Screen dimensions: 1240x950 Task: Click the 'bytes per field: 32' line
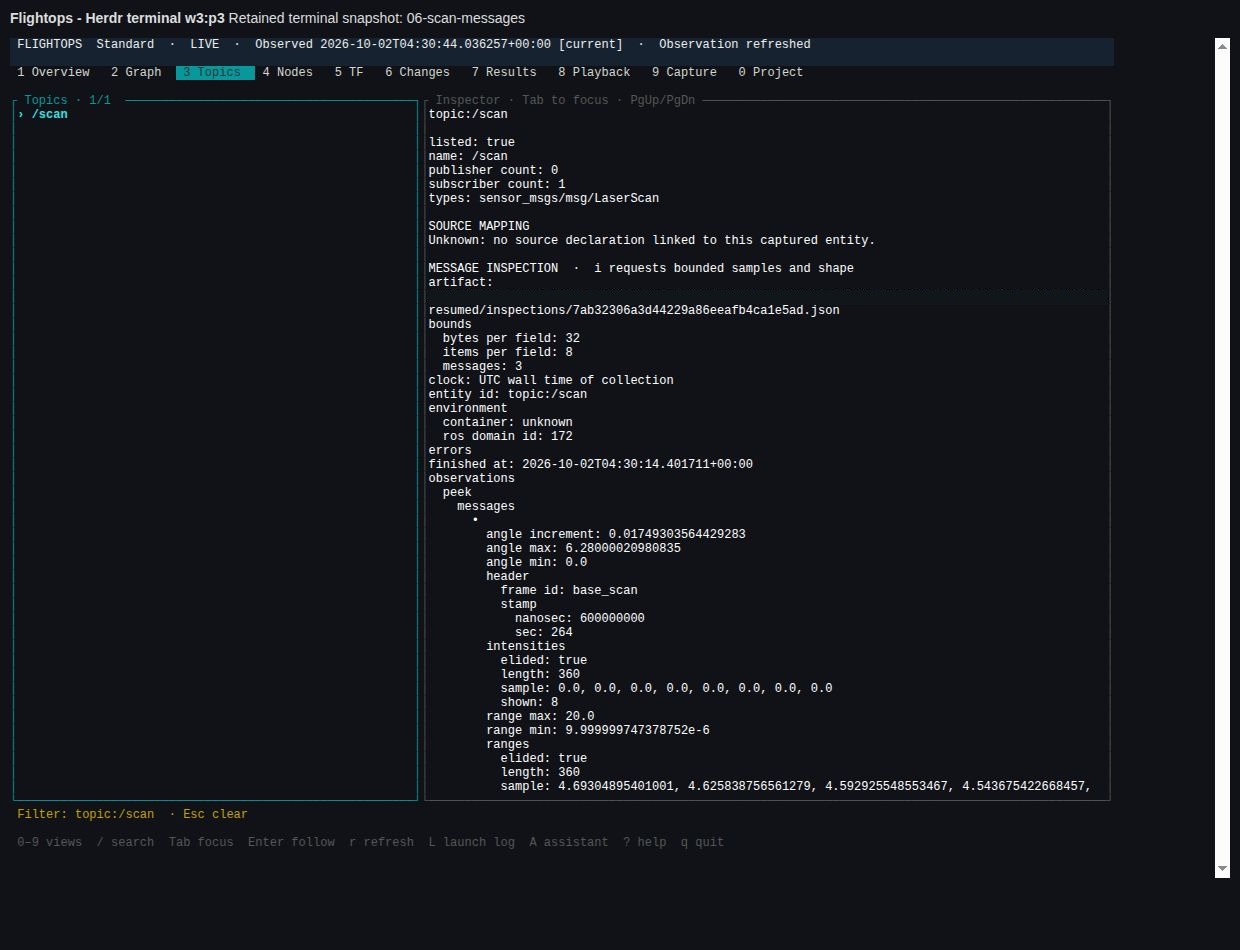(x=511, y=338)
